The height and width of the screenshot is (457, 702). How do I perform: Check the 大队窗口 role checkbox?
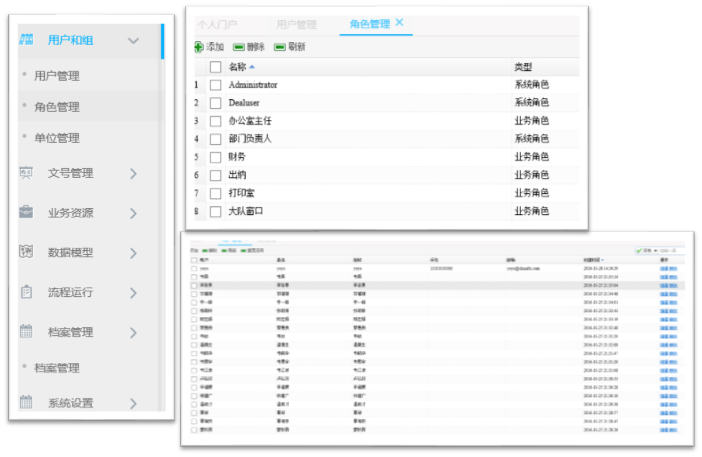pos(215,212)
